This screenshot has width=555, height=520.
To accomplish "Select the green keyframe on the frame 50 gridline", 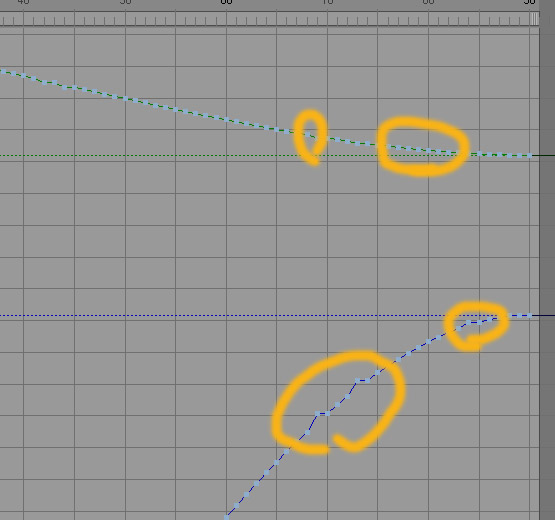I will pyautogui.click(x=125, y=99).
